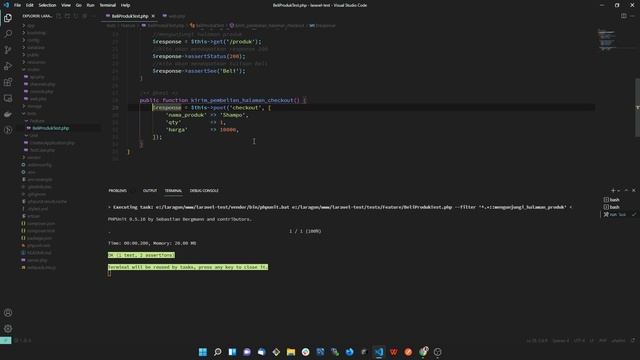Click the New File icon in Explorer header

pos(59,16)
